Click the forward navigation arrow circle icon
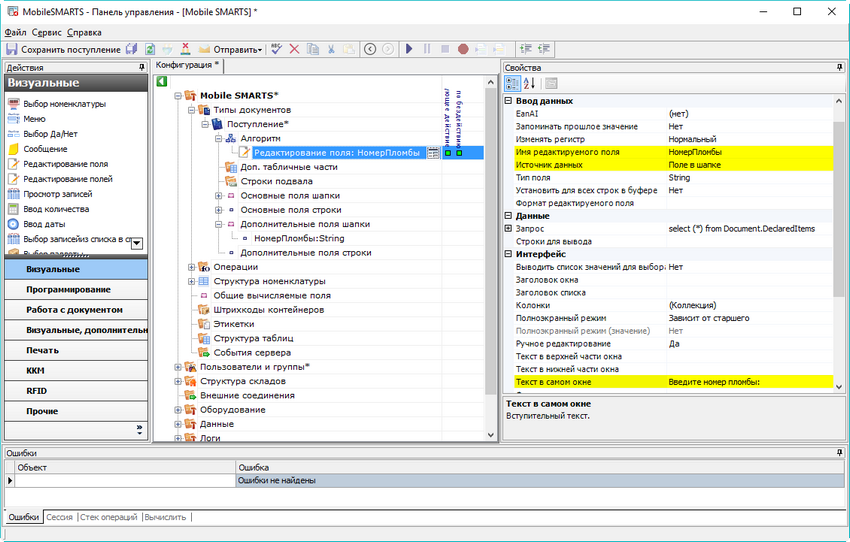The width and height of the screenshot is (850, 542). point(388,49)
